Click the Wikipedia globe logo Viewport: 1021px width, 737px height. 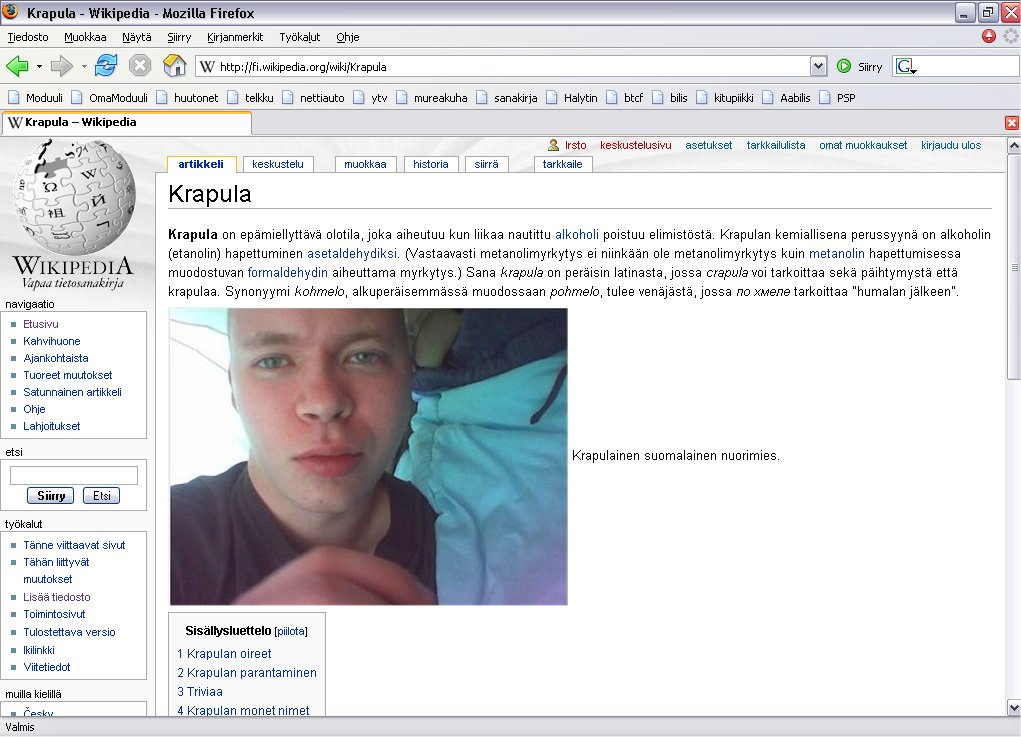click(73, 197)
